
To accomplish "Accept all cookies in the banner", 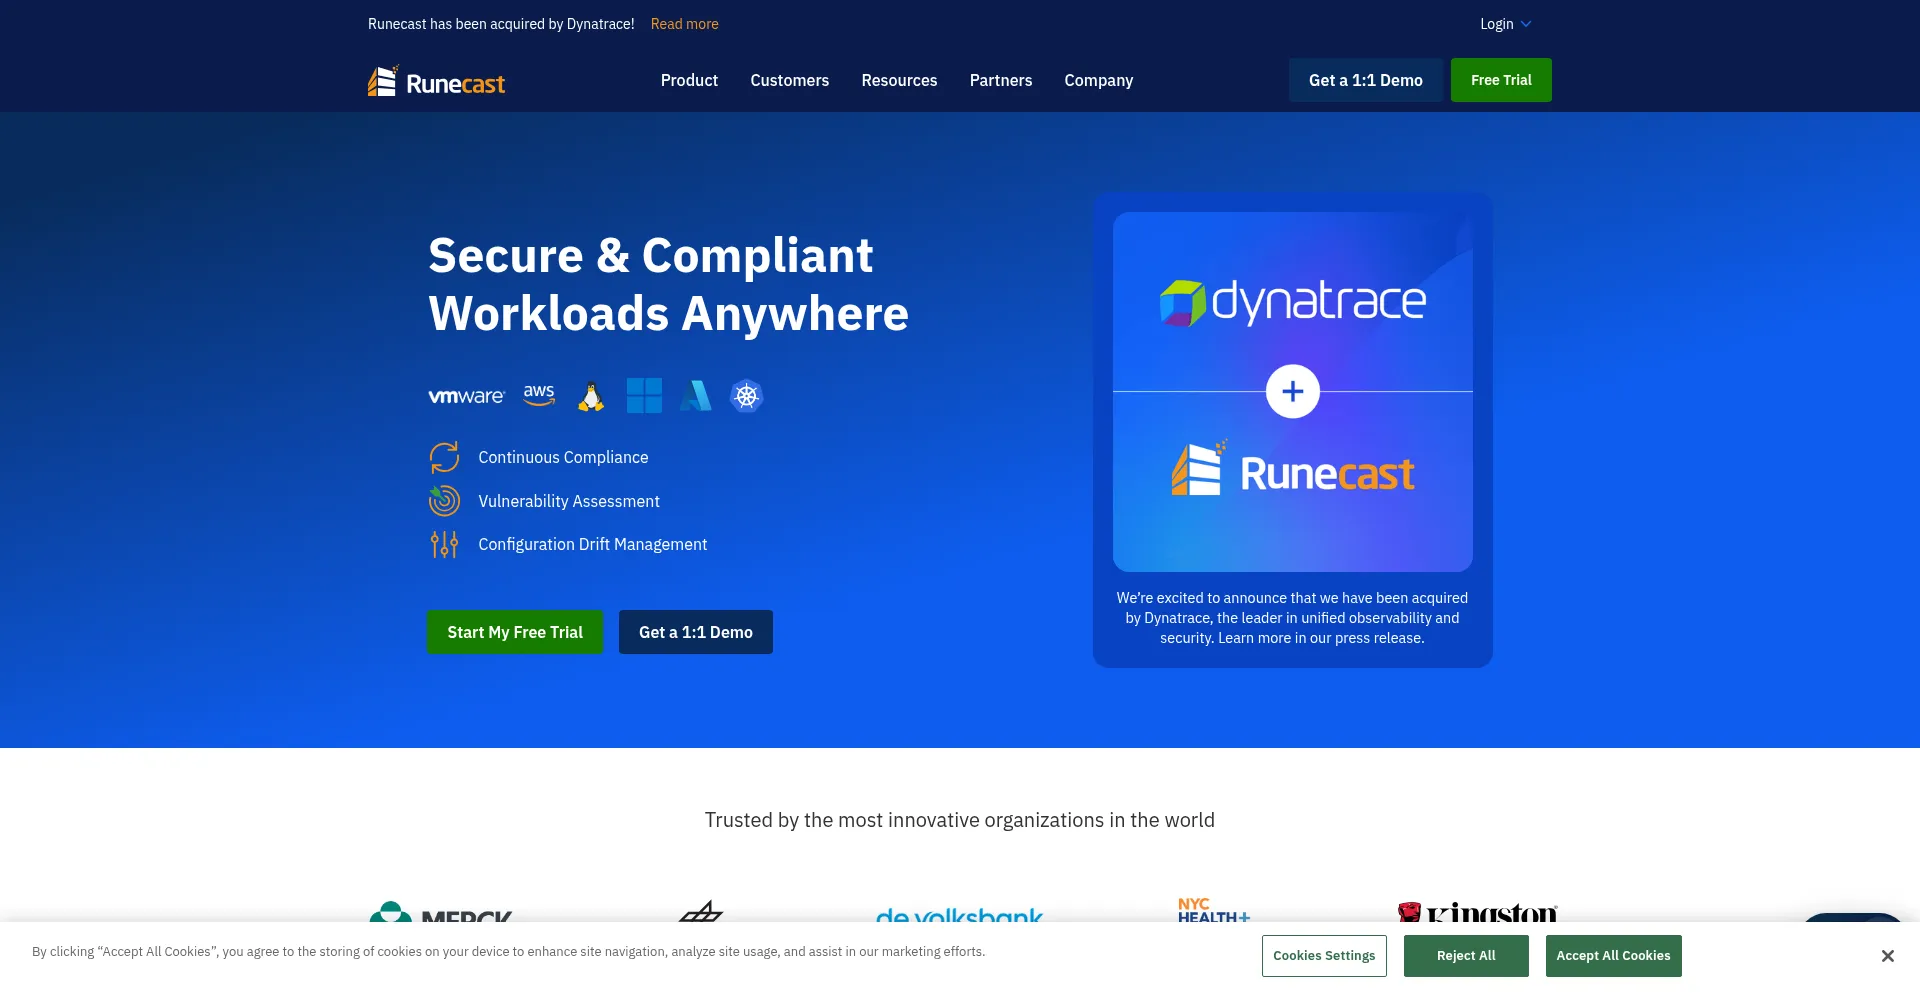I will (1613, 956).
